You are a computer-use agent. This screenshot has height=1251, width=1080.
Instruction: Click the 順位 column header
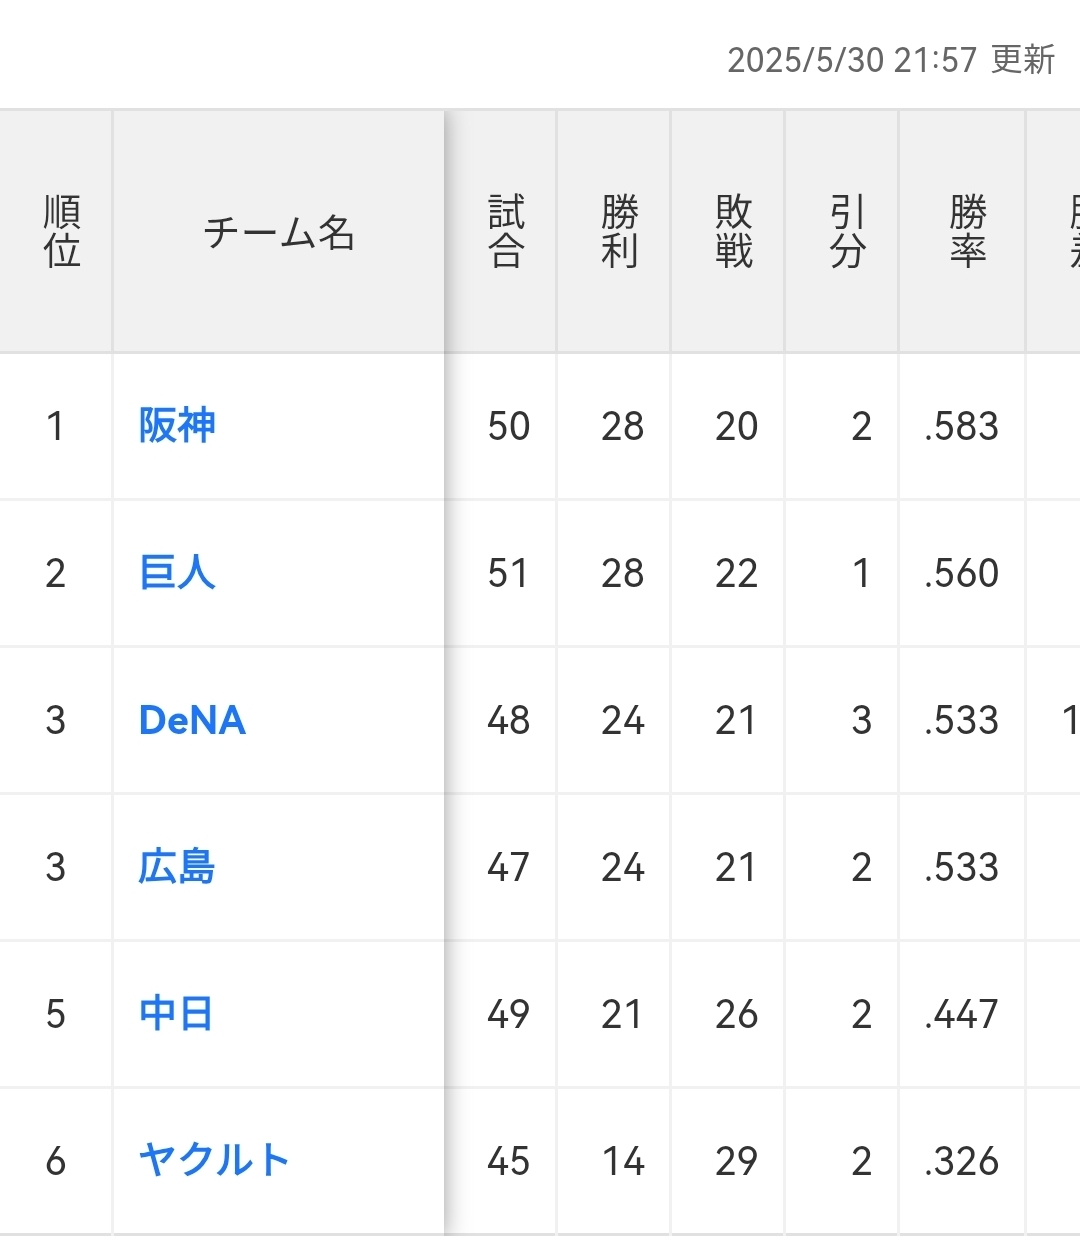click(61, 232)
